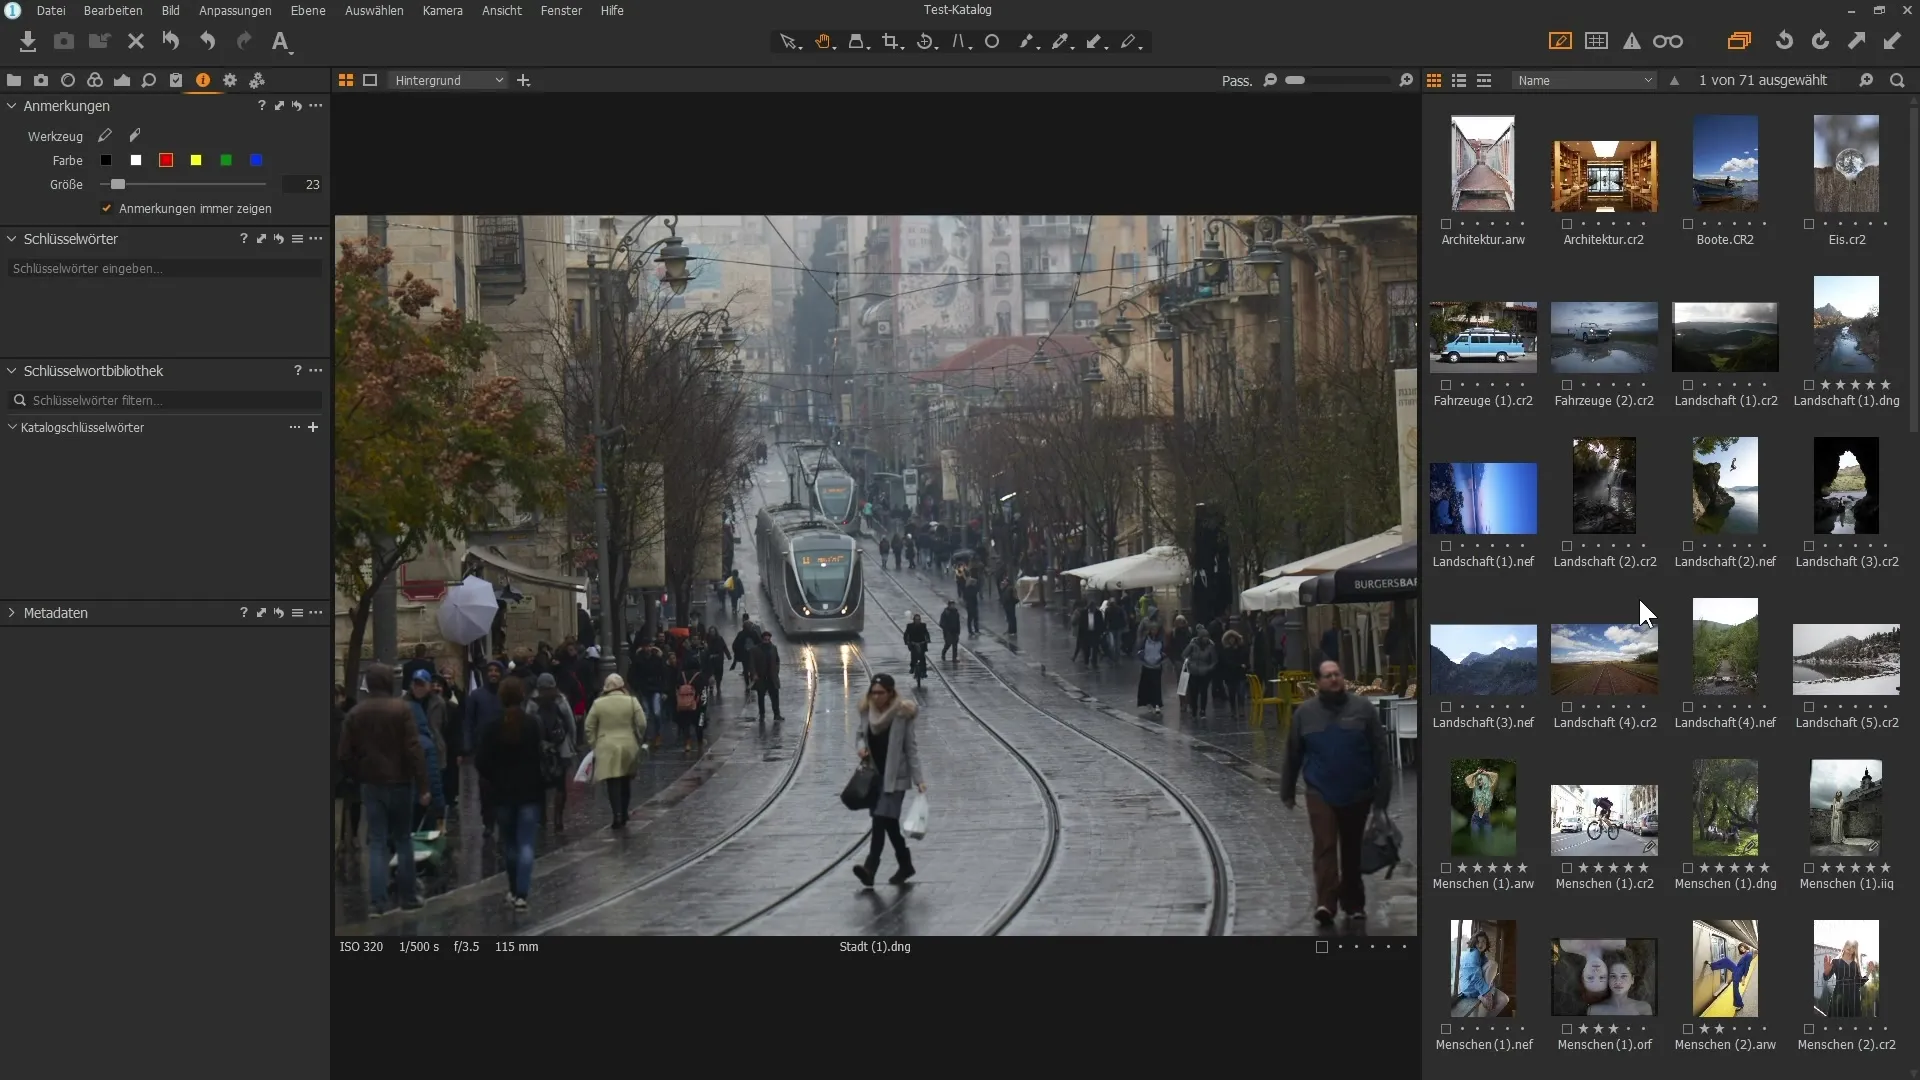Click the Rotate left icon

tap(1784, 41)
